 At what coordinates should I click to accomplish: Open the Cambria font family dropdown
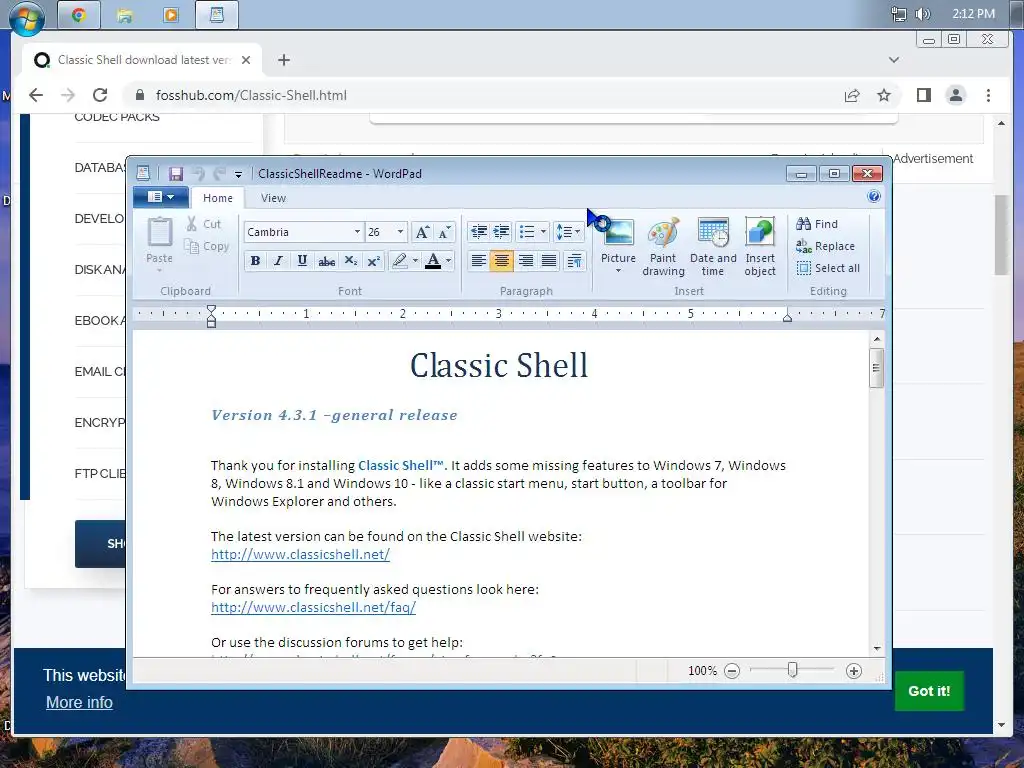point(357,232)
